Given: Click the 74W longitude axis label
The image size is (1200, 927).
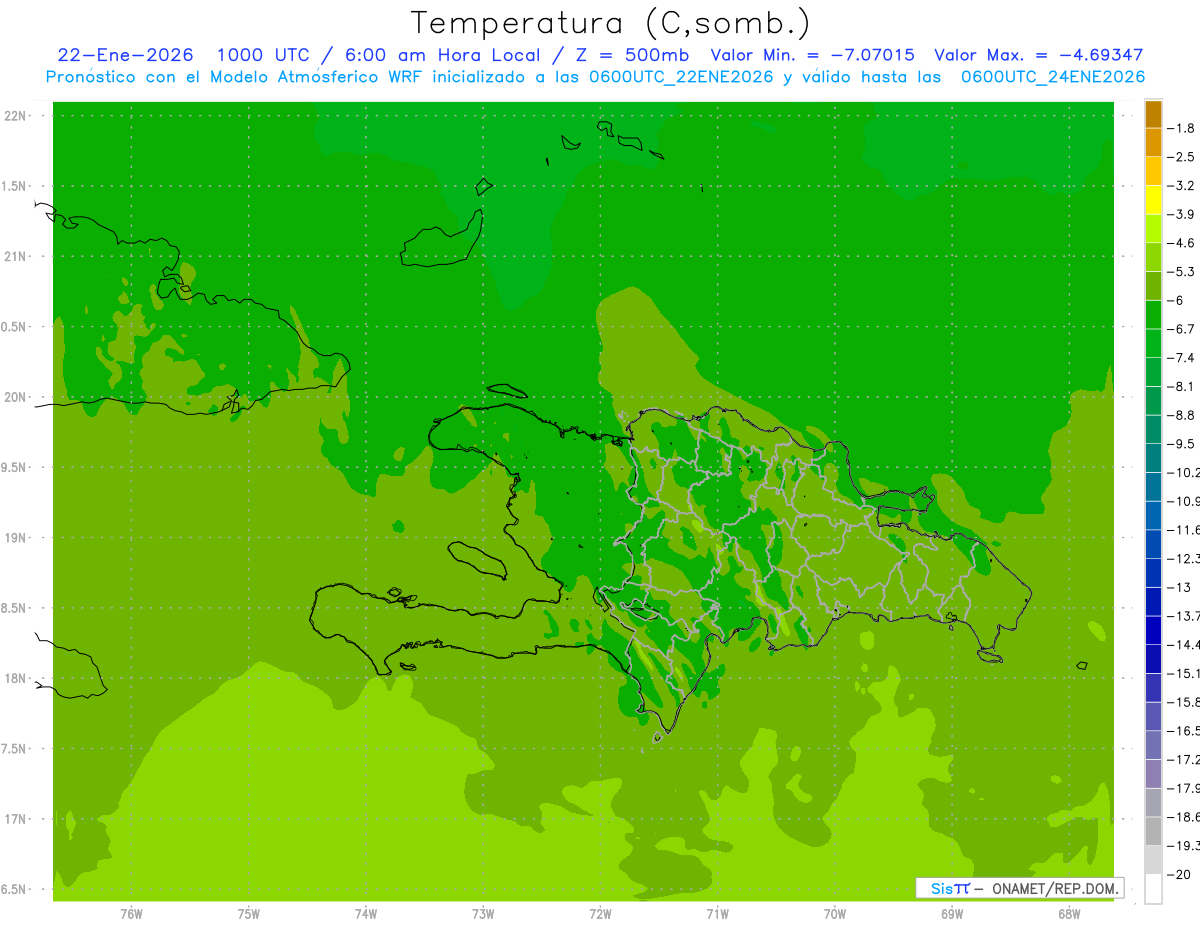Looking at the screenshot, I should pyautogui.click(x=366, y=914).
